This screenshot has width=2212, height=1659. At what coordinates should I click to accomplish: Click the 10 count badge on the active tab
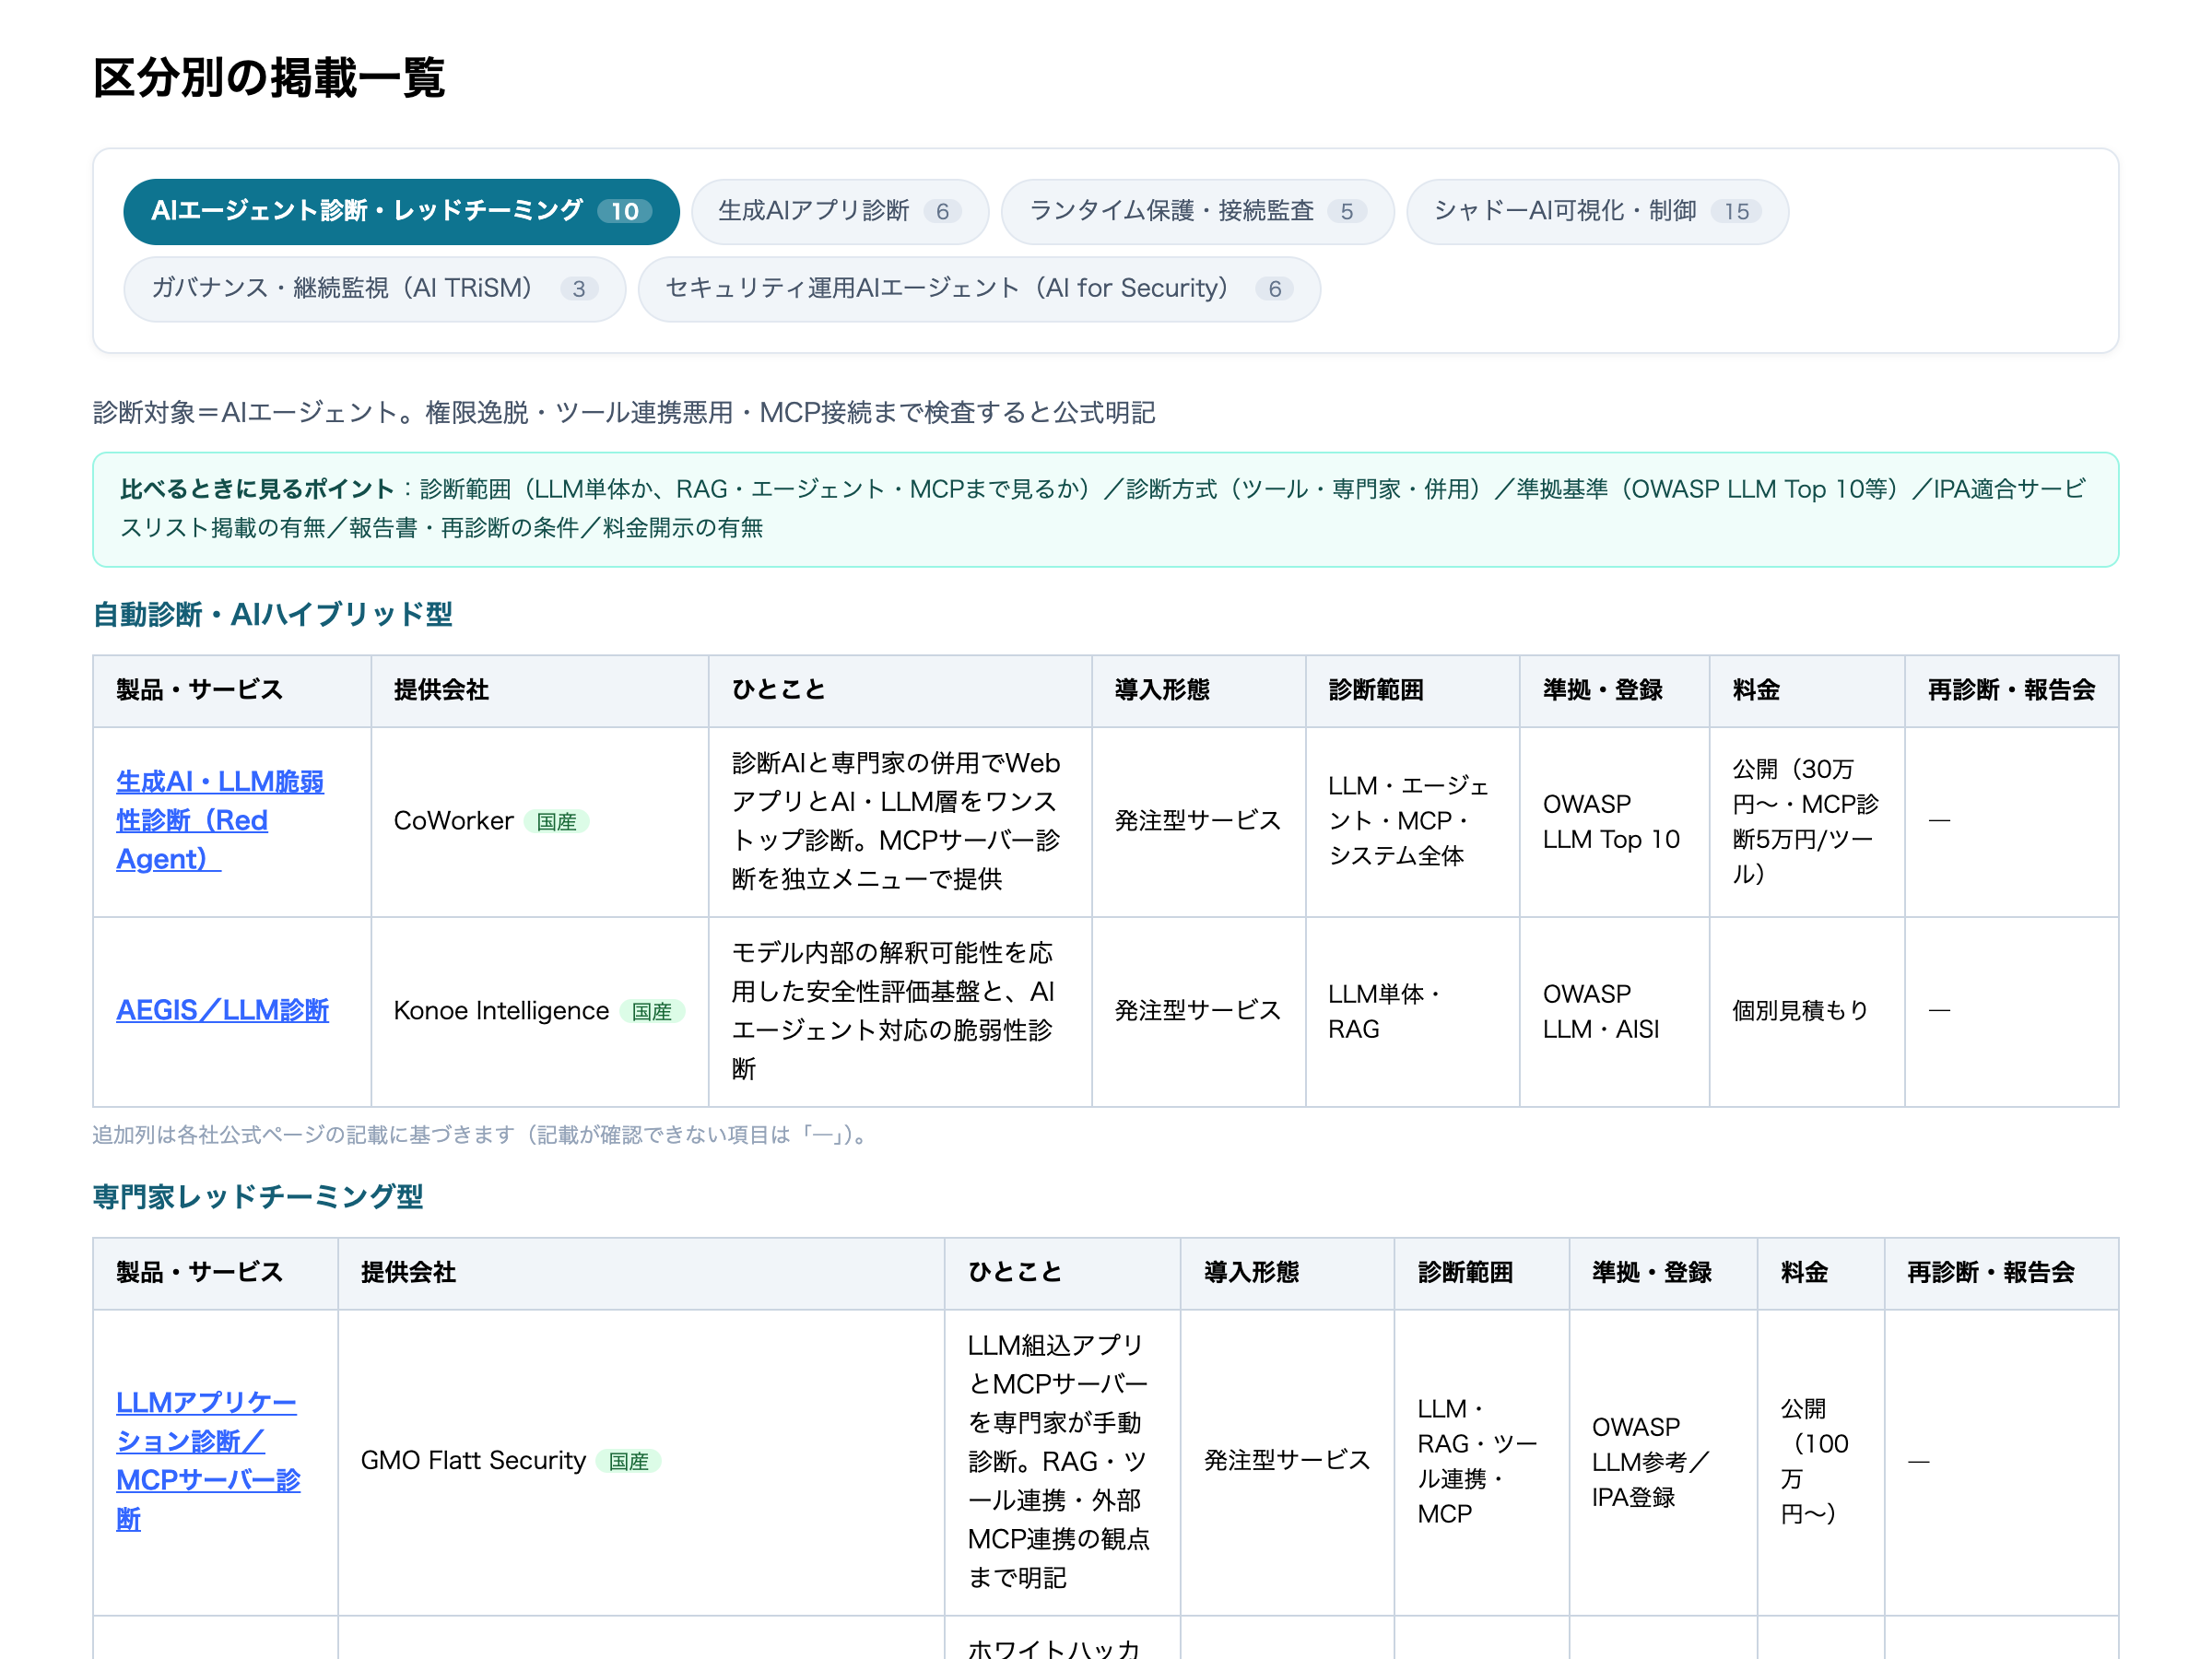[625, 212]
